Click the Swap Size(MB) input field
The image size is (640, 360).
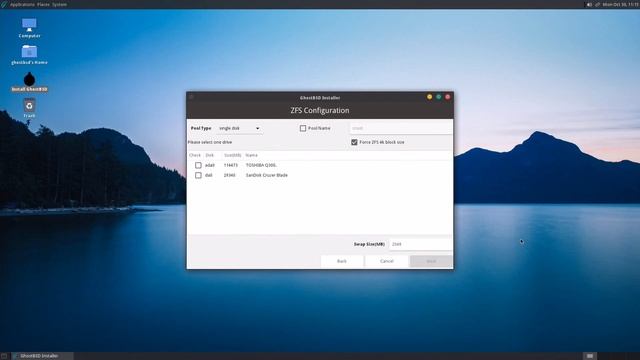pyautogui.click(x=420, y=244)
